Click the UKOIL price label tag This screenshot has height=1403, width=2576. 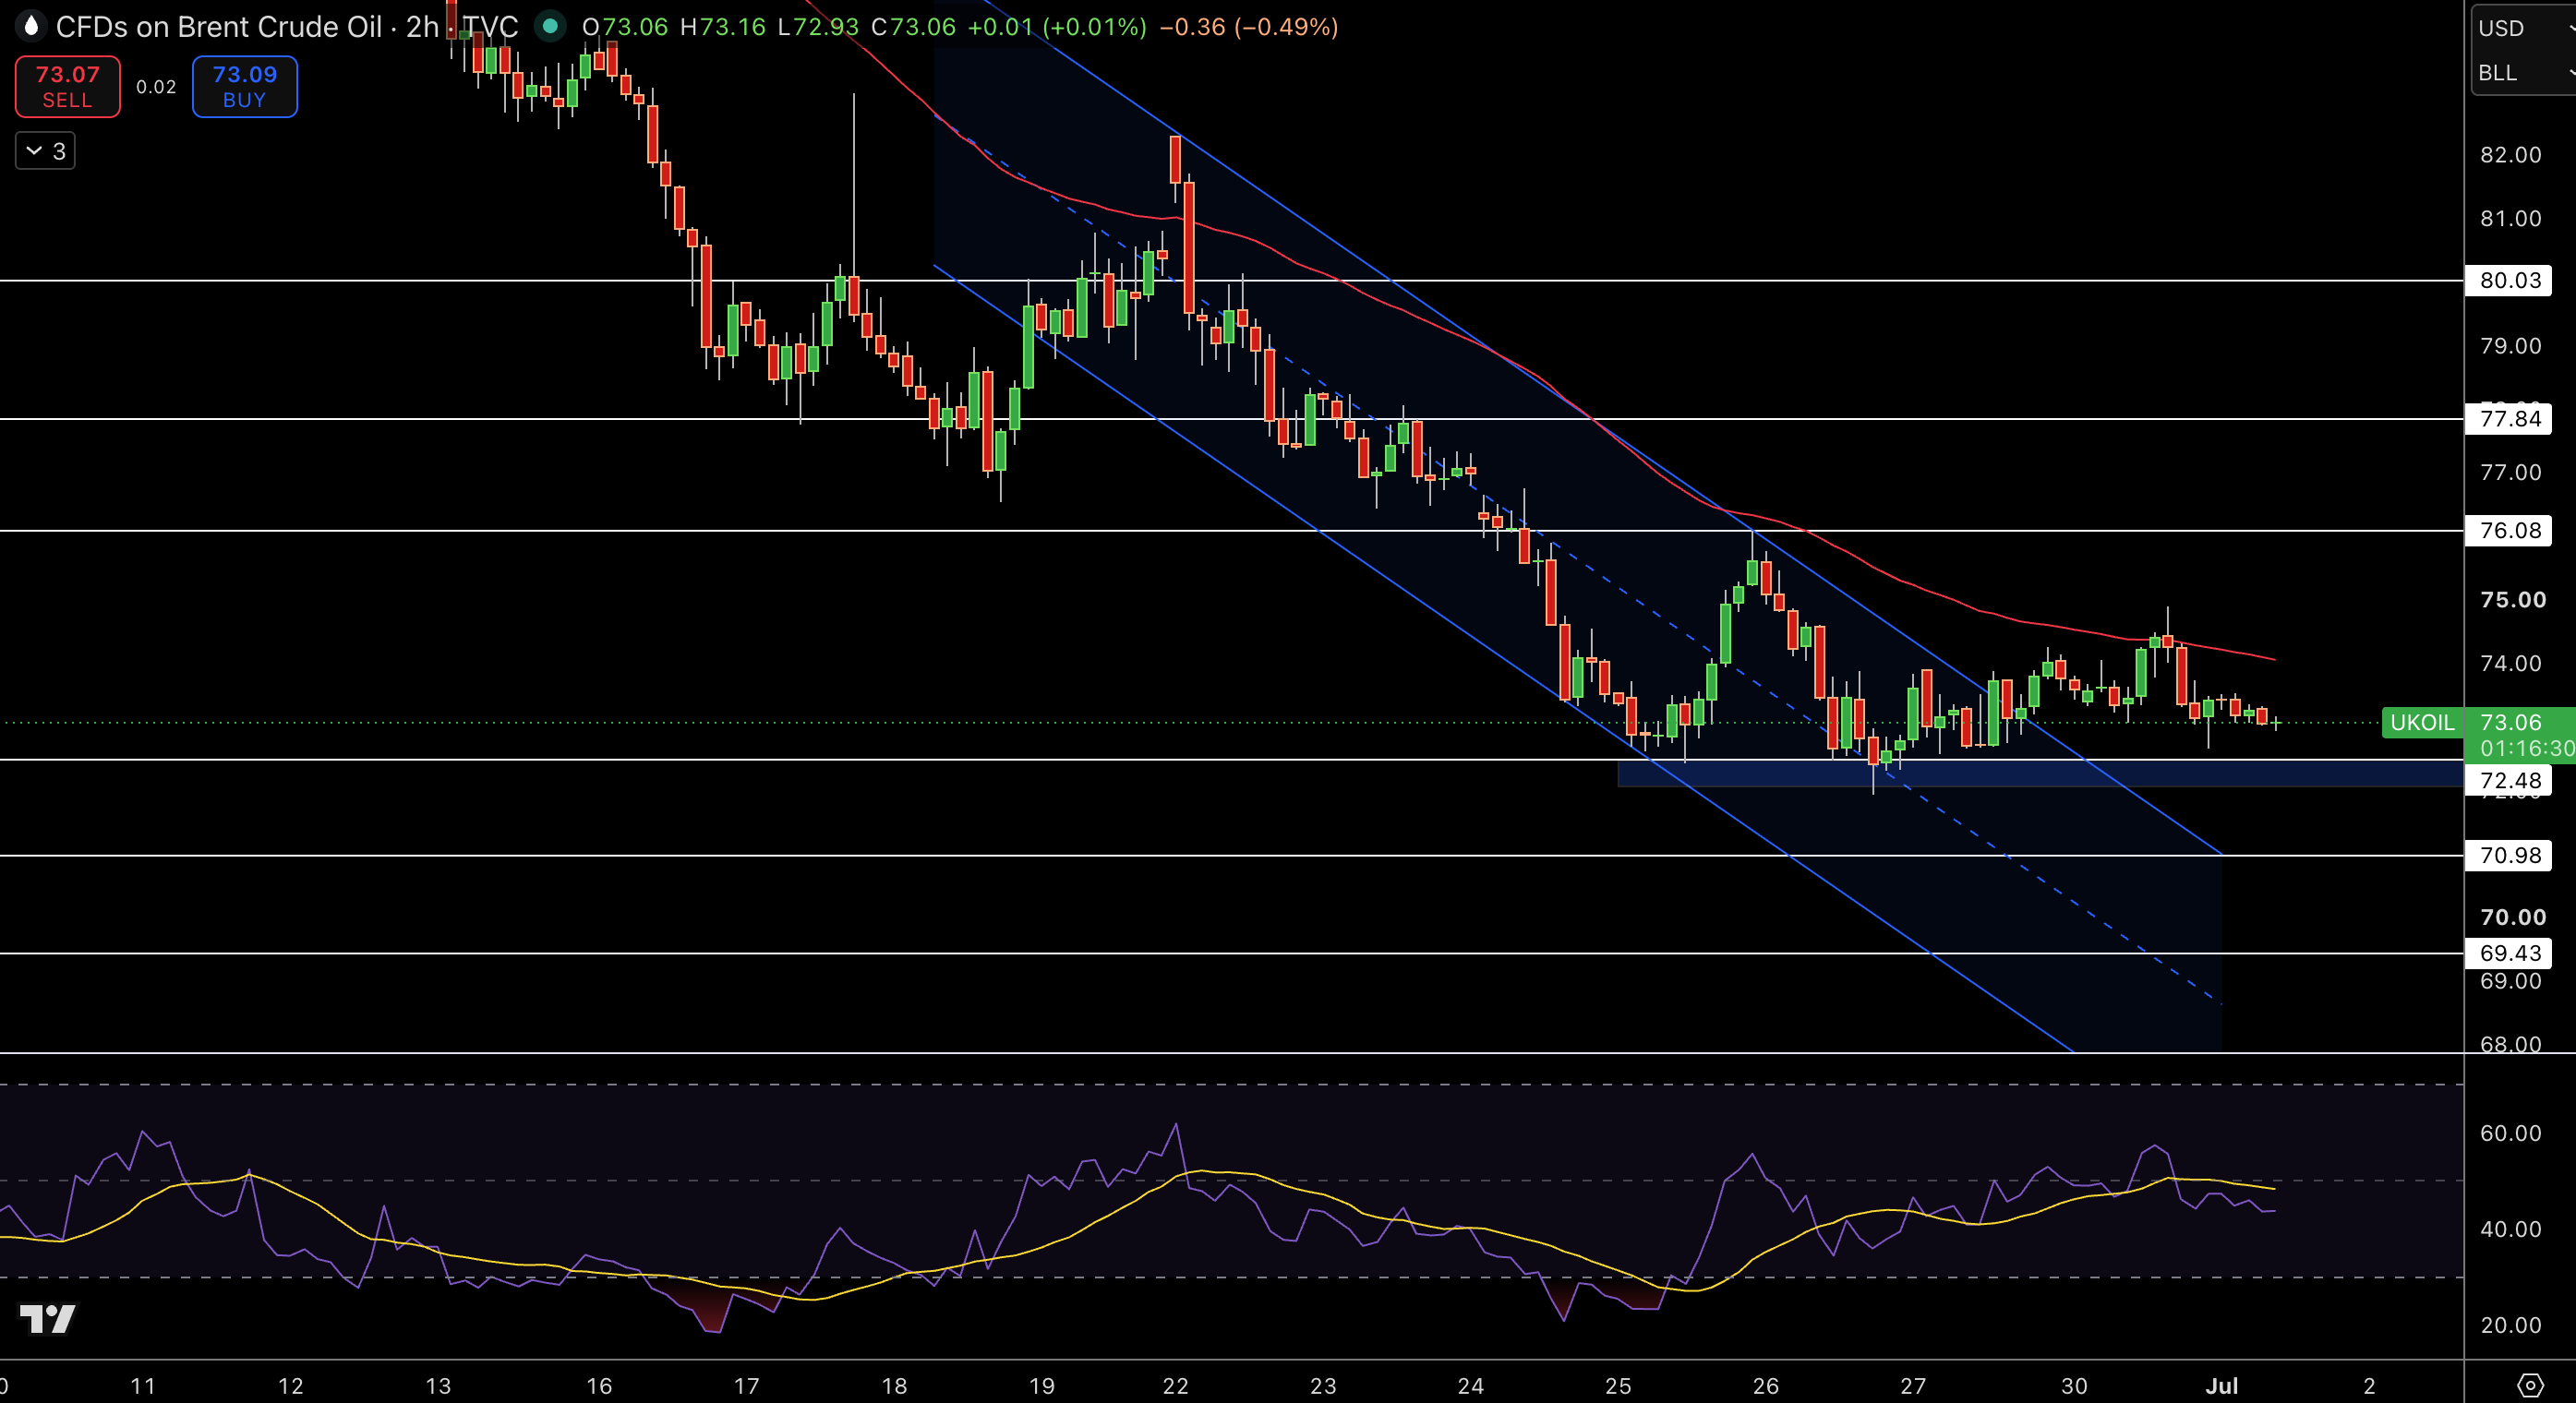[2422, 723]
